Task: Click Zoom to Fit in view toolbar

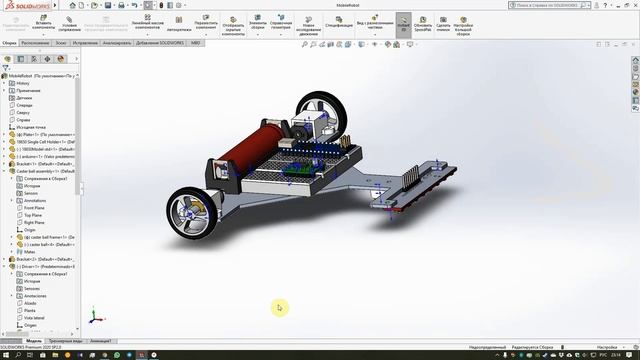Action: [x=304, y=44]
